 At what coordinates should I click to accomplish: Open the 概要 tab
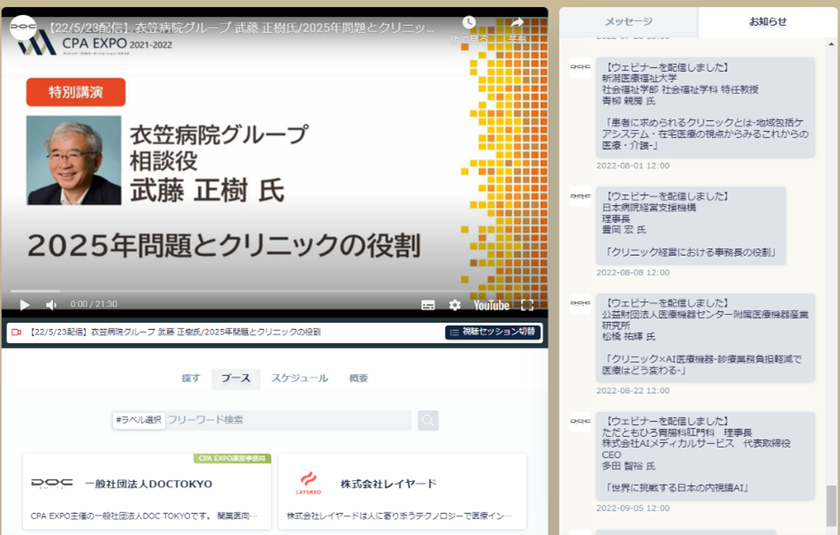[x=358, y=378]
